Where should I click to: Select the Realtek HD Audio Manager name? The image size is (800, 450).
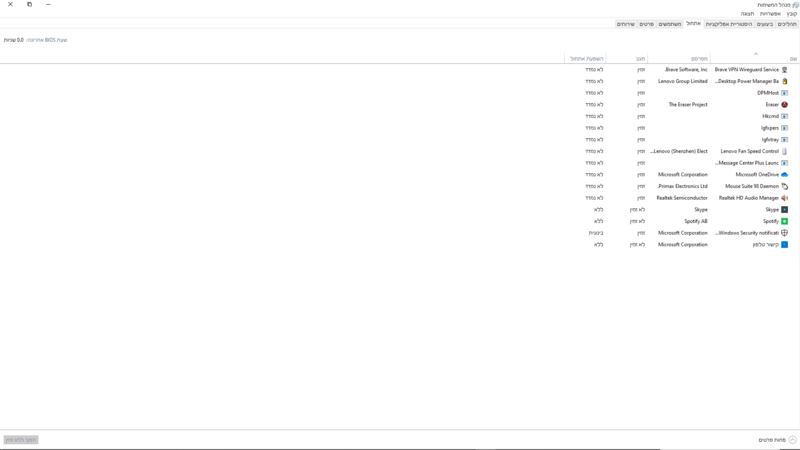point(748,198)
